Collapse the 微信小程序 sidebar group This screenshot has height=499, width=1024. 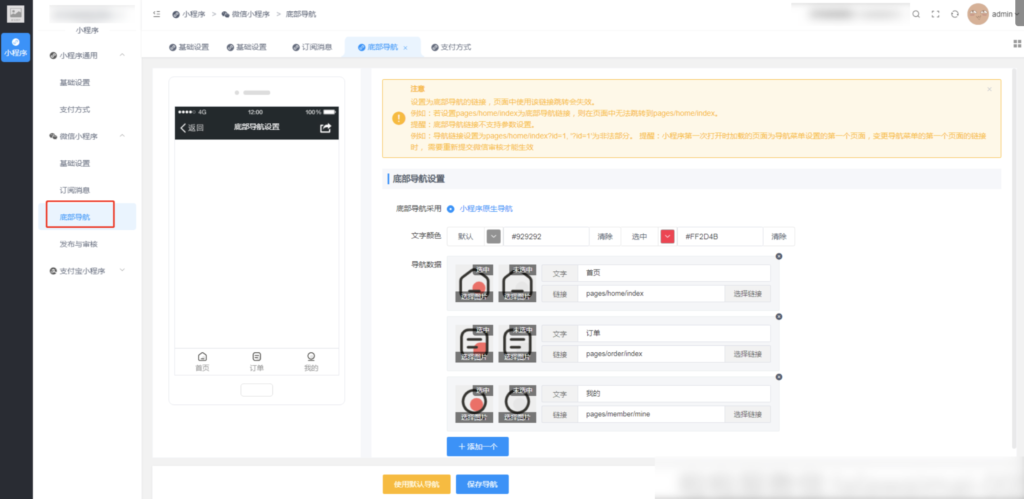[x=122, y=136]
